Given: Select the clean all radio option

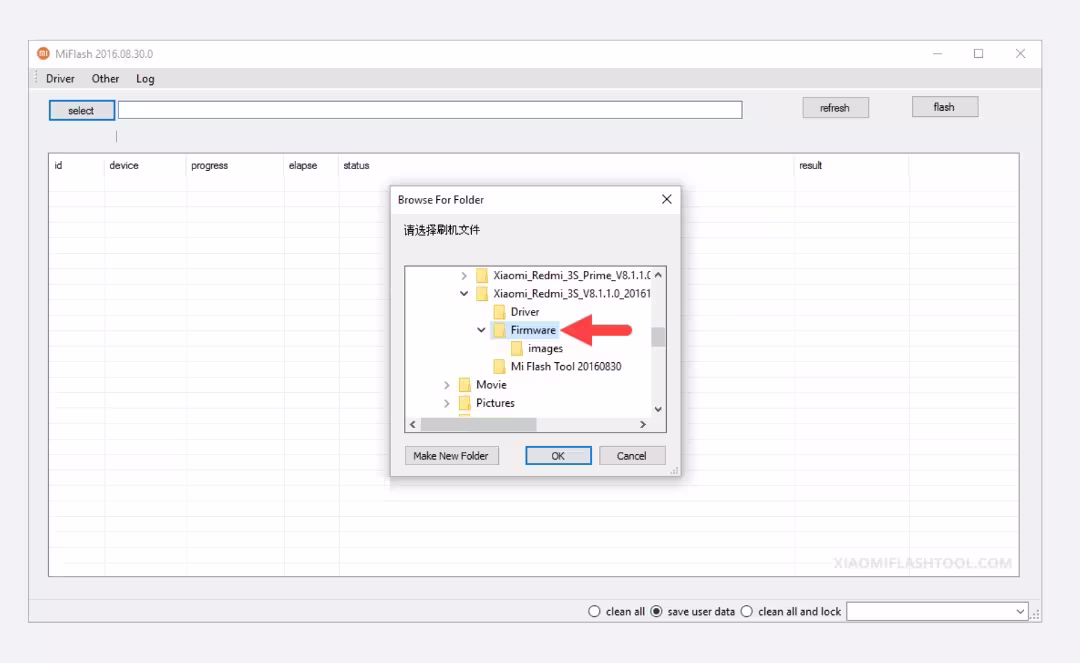Looking at the screenshot, I should [594, 612].
